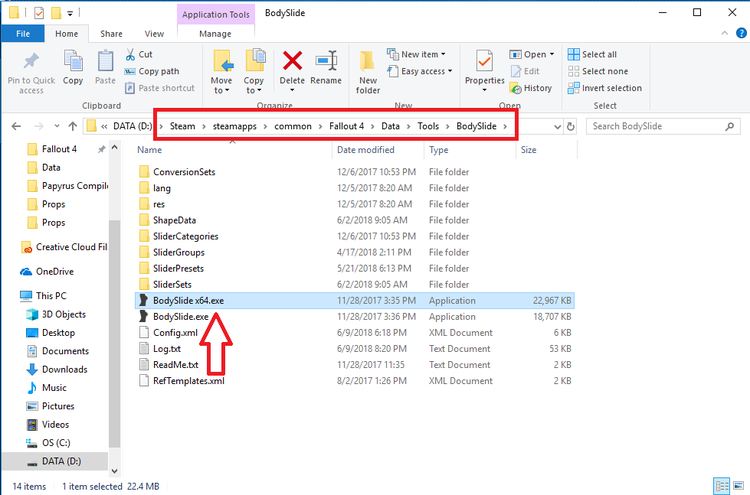Click the Rename icon
750x495 pixels.
click(x=326, y=61)
